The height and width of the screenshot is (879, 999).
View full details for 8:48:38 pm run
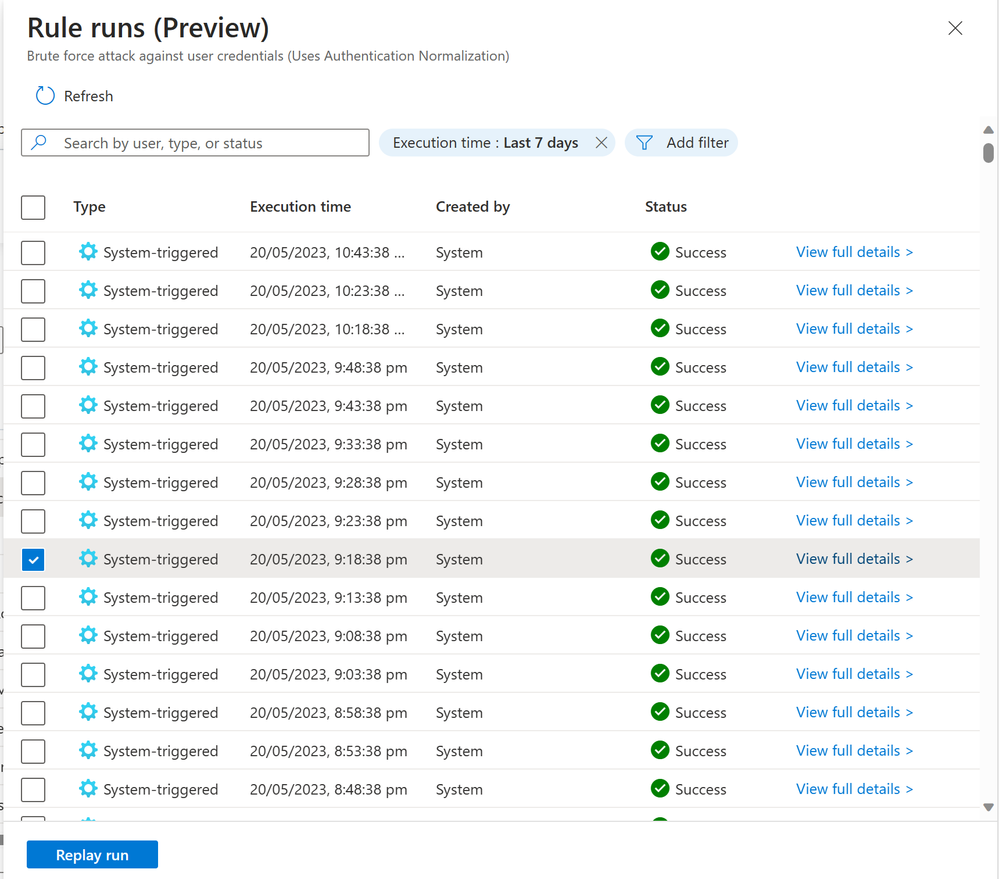(854, 789)
